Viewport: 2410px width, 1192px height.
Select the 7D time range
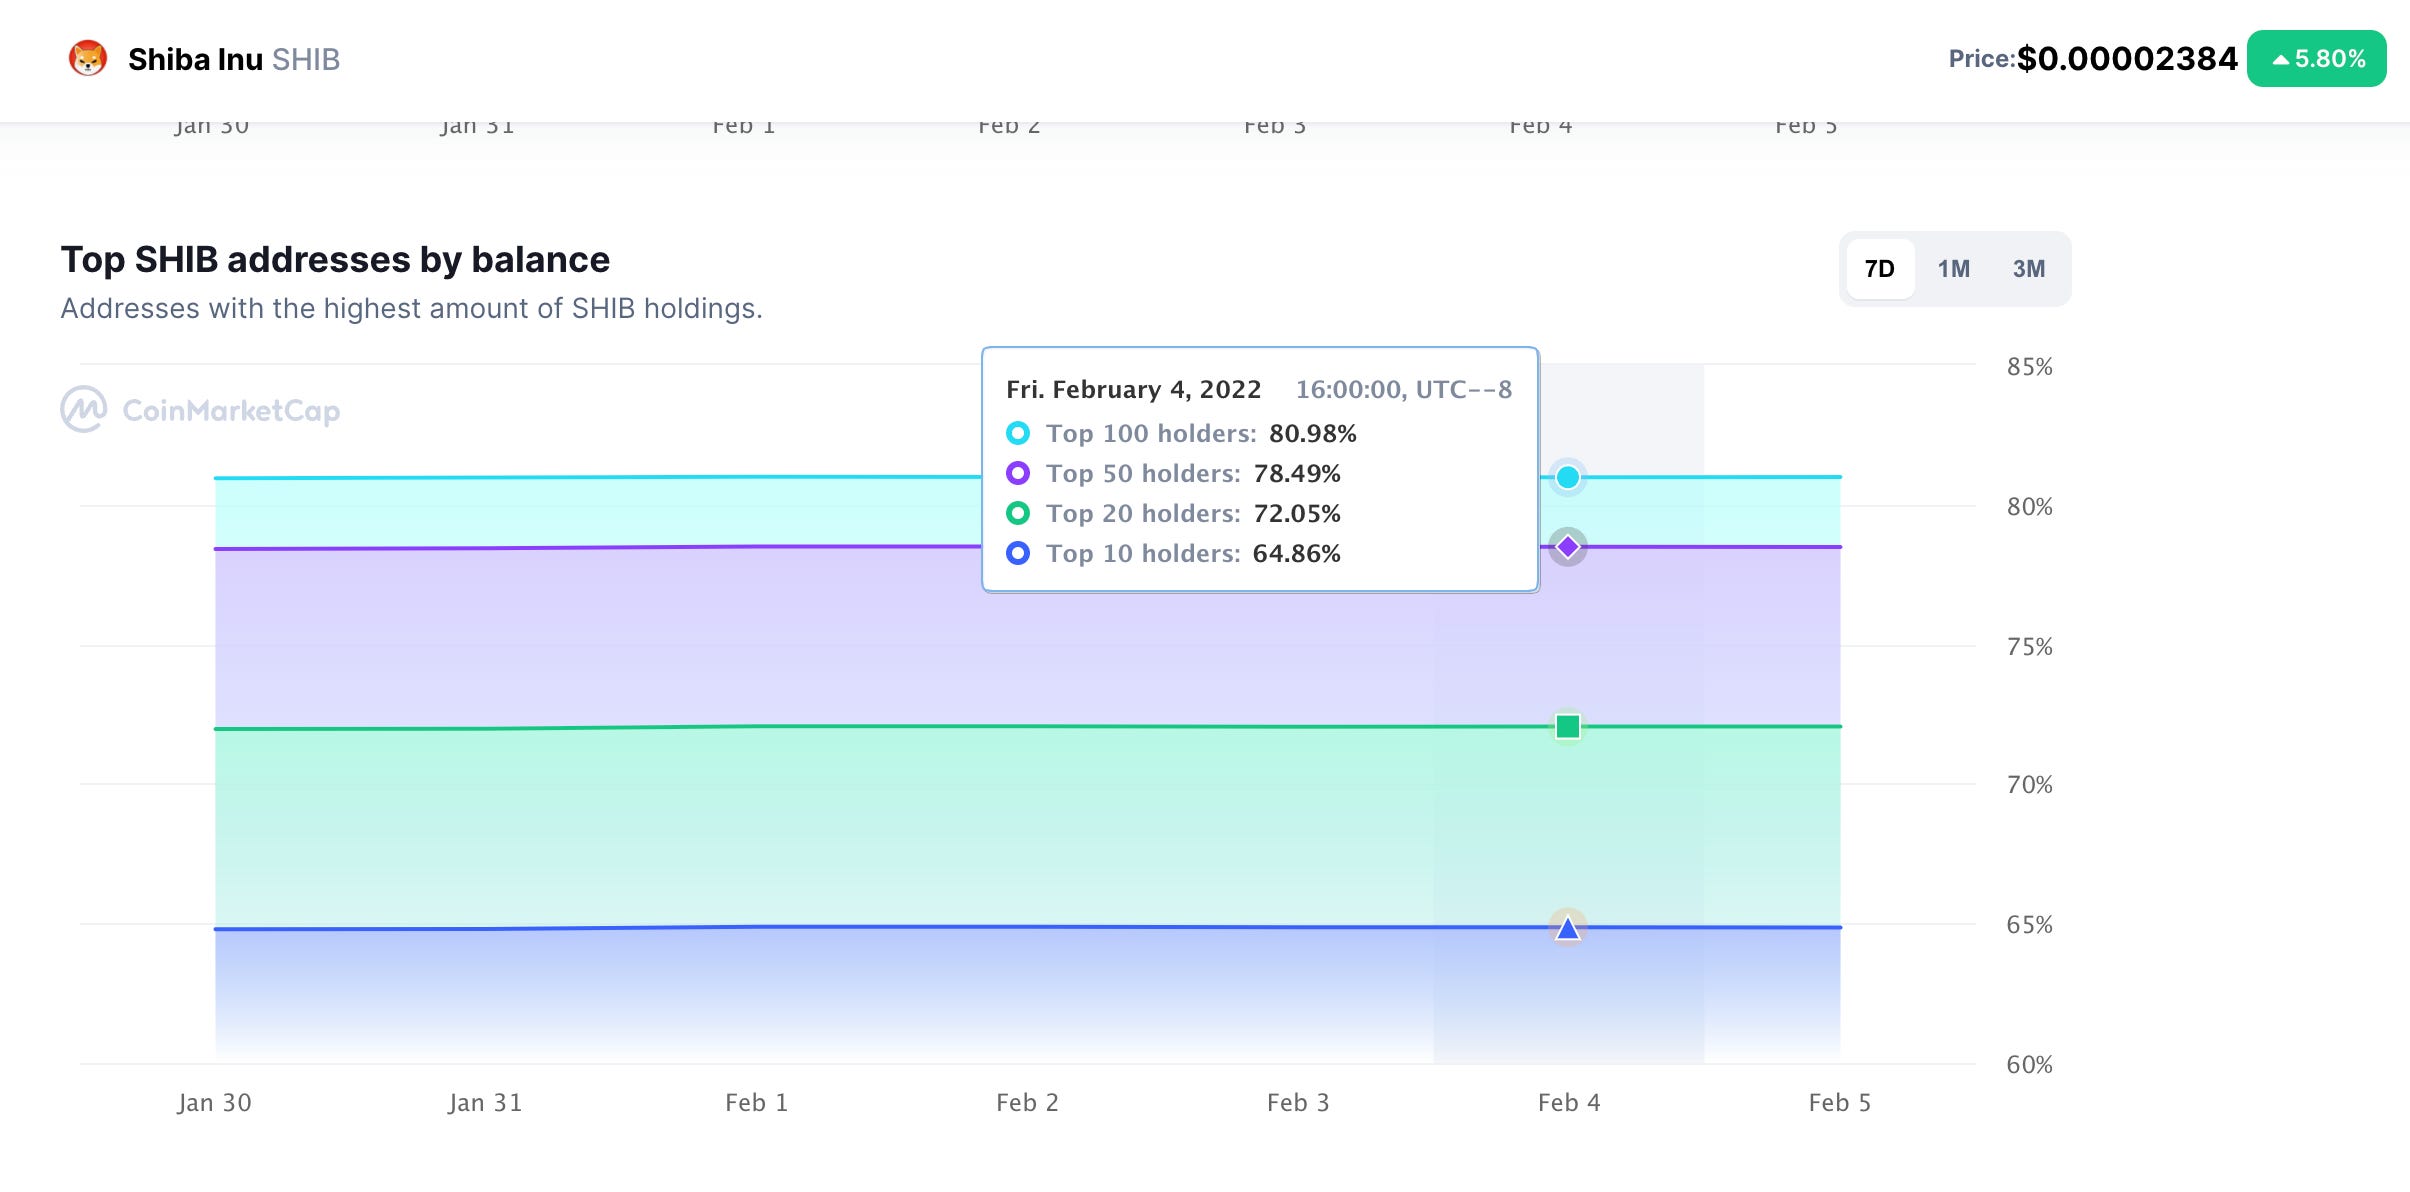click(x=1879, y=269)
